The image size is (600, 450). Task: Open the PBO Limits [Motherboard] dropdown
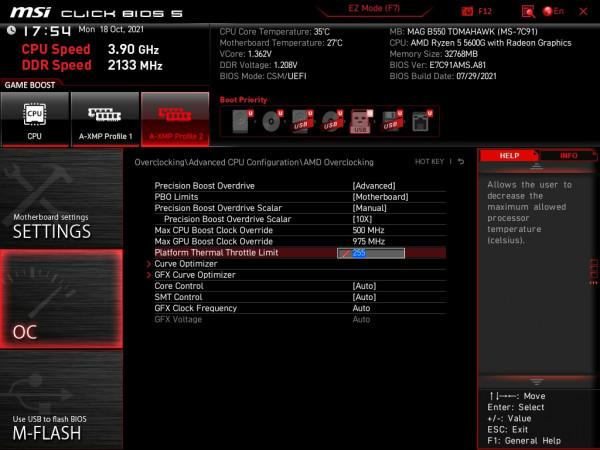[x=379, y=197]
